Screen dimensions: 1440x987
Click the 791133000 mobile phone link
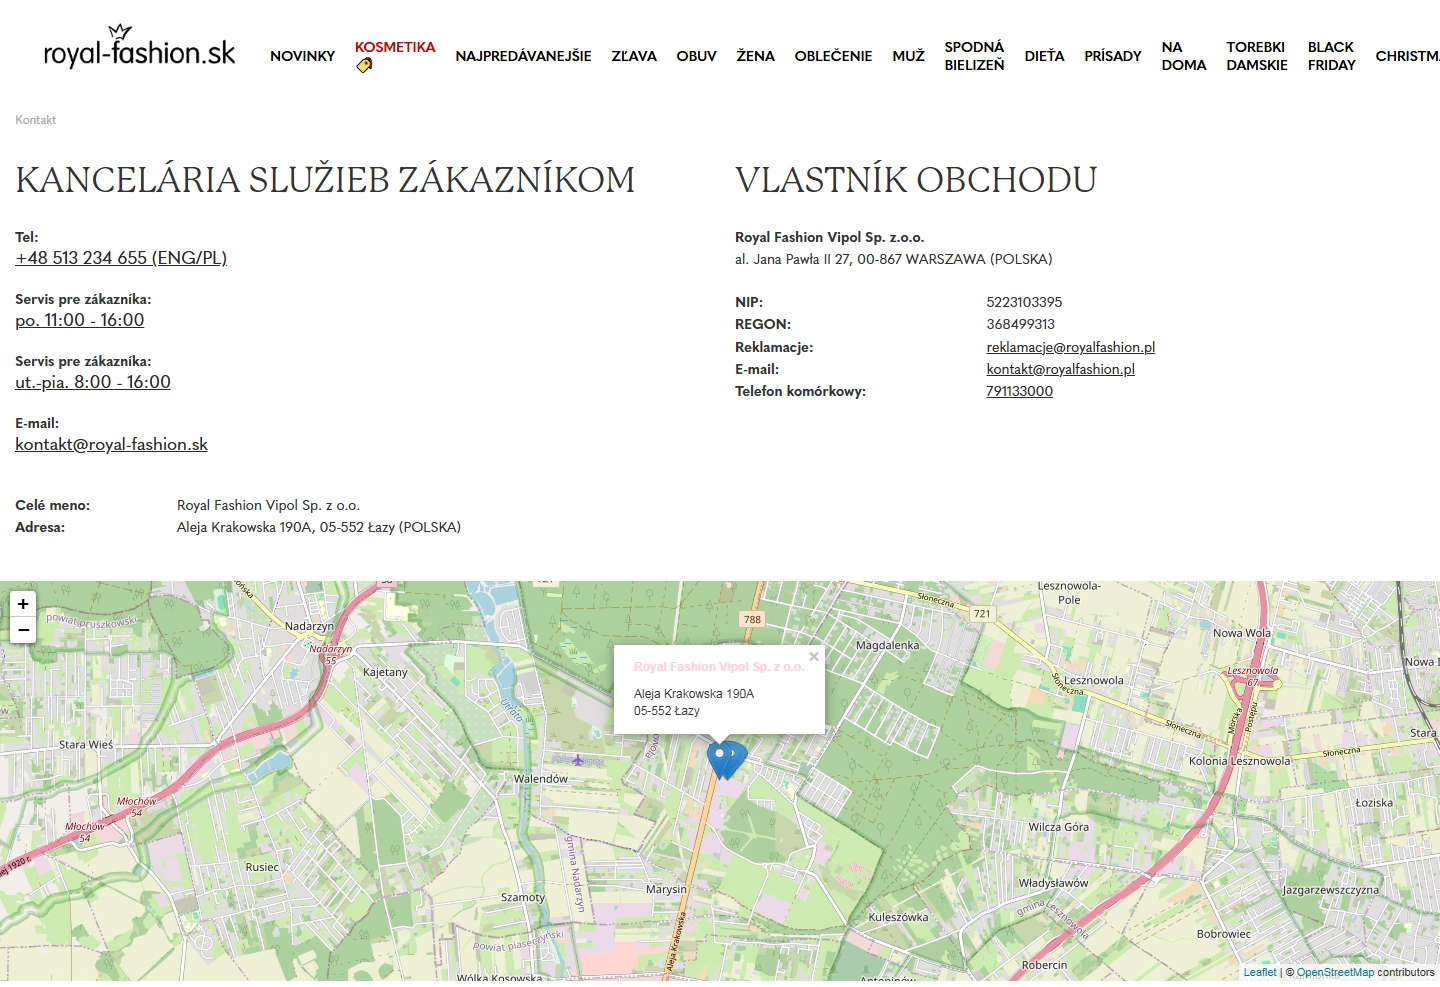pyautogui.click(x=1019, y=391)
